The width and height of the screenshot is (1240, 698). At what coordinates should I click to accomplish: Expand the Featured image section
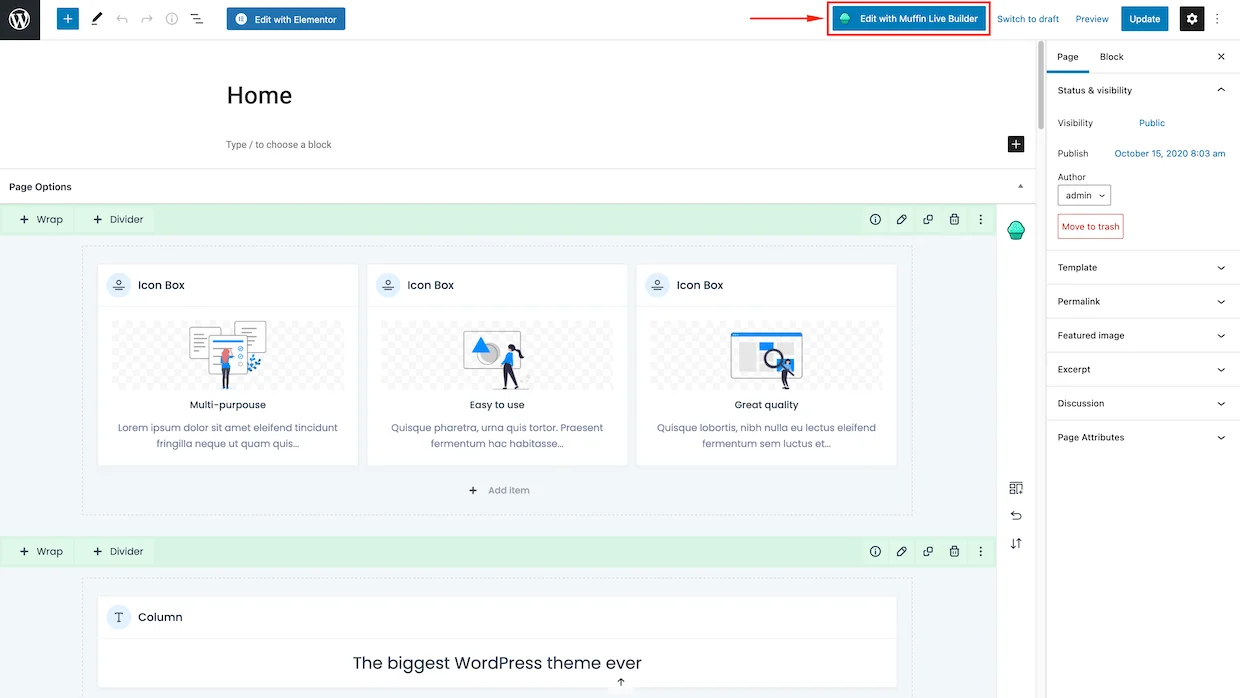point(1141,336)
